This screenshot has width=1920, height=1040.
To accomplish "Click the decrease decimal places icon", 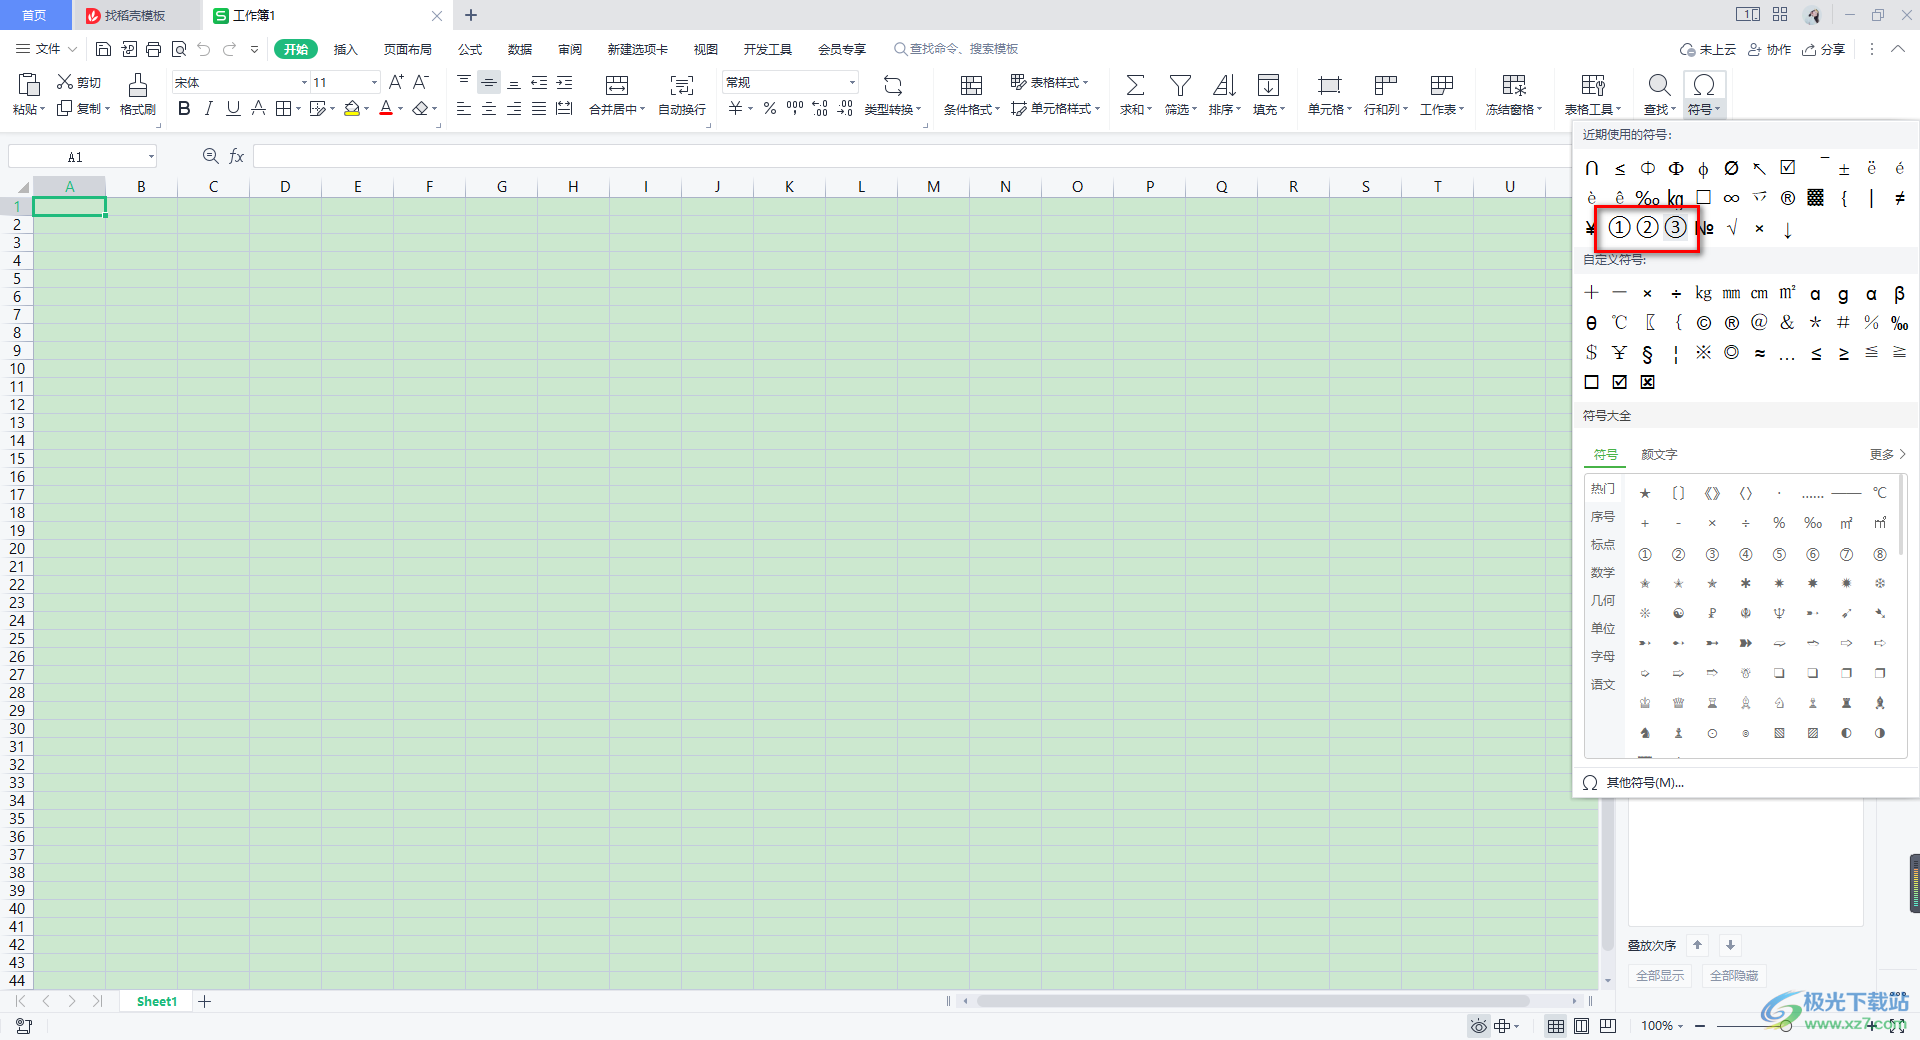I will click(x=845, y=108).
